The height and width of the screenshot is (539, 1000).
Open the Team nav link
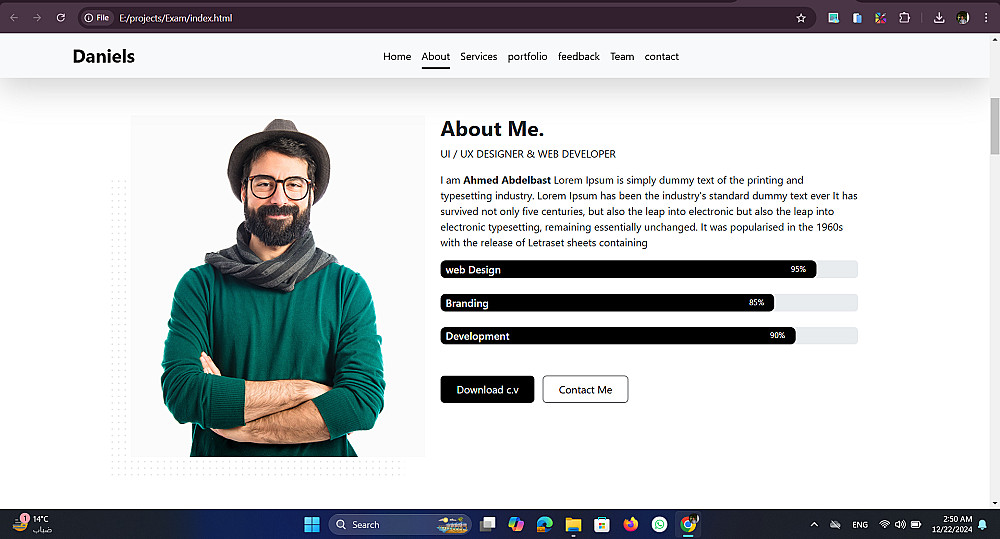coord(622,56)
